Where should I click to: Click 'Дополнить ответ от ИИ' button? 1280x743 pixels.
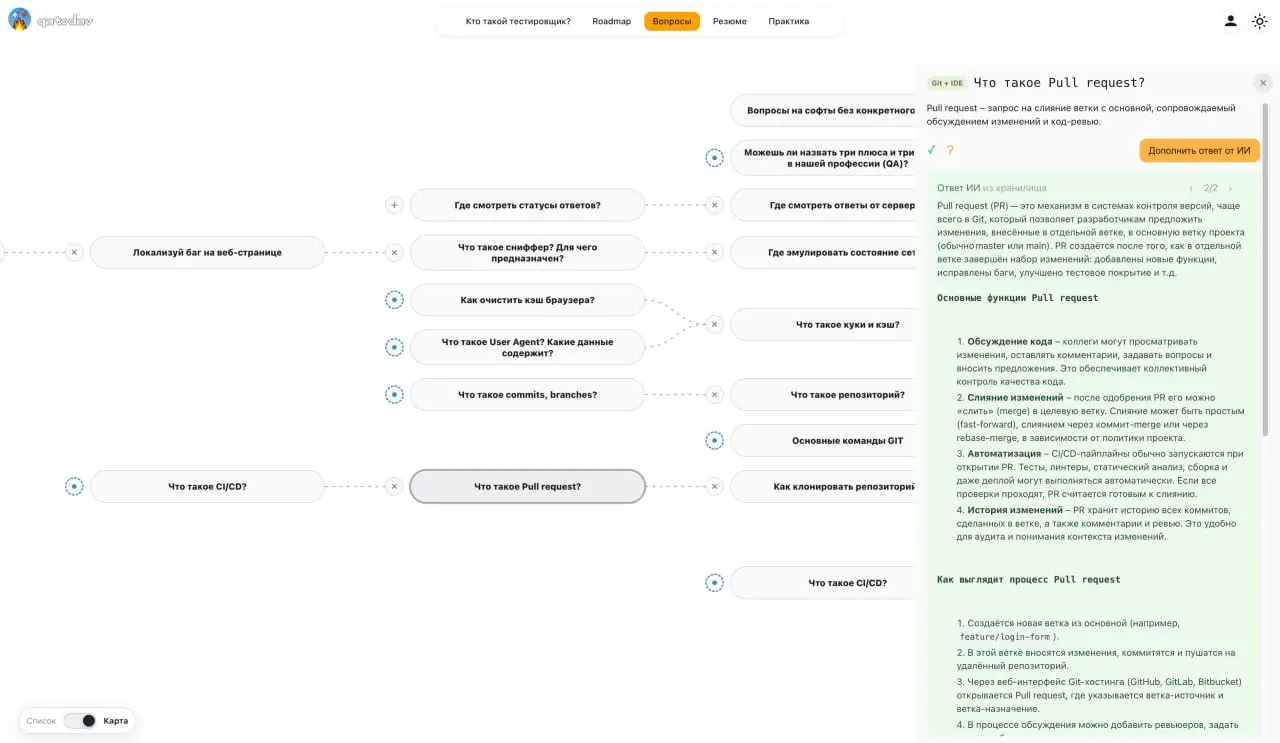pos(1199,150)
